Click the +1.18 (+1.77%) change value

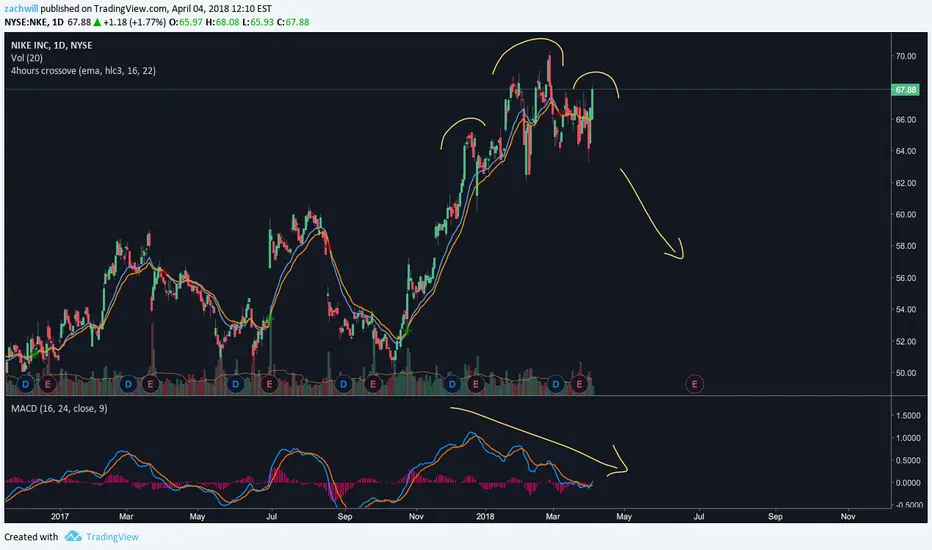click(134, 22)
